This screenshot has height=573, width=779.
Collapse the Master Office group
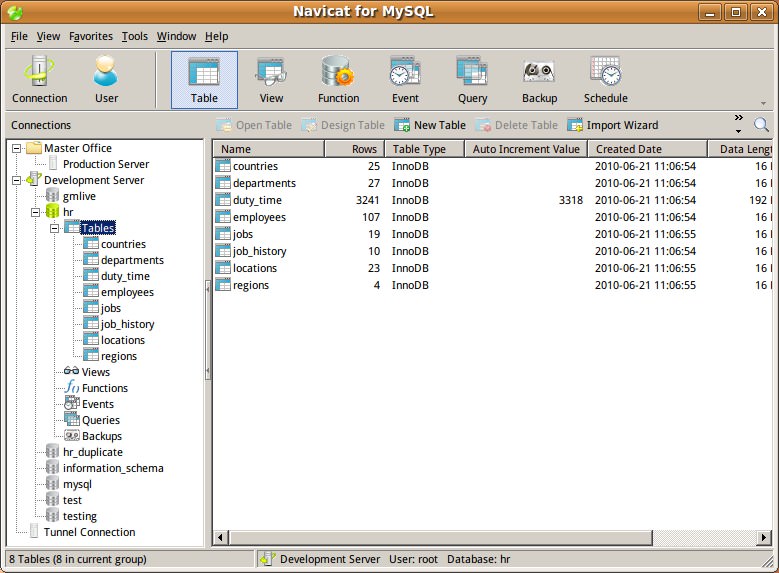pos(16,148)
